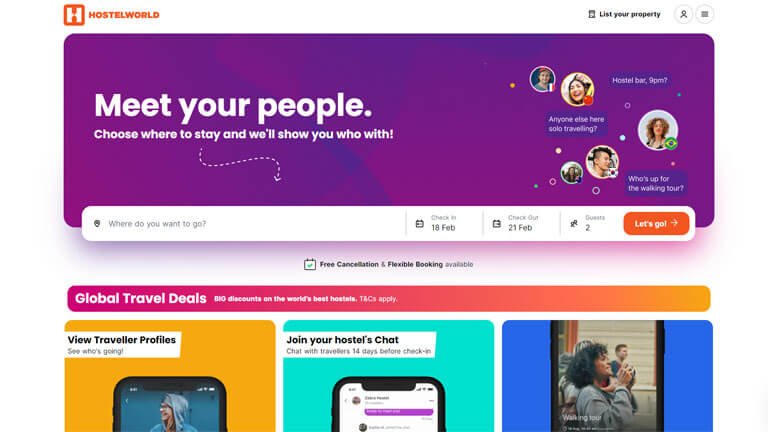Click the building icon beside List your property

pos(591,14)
